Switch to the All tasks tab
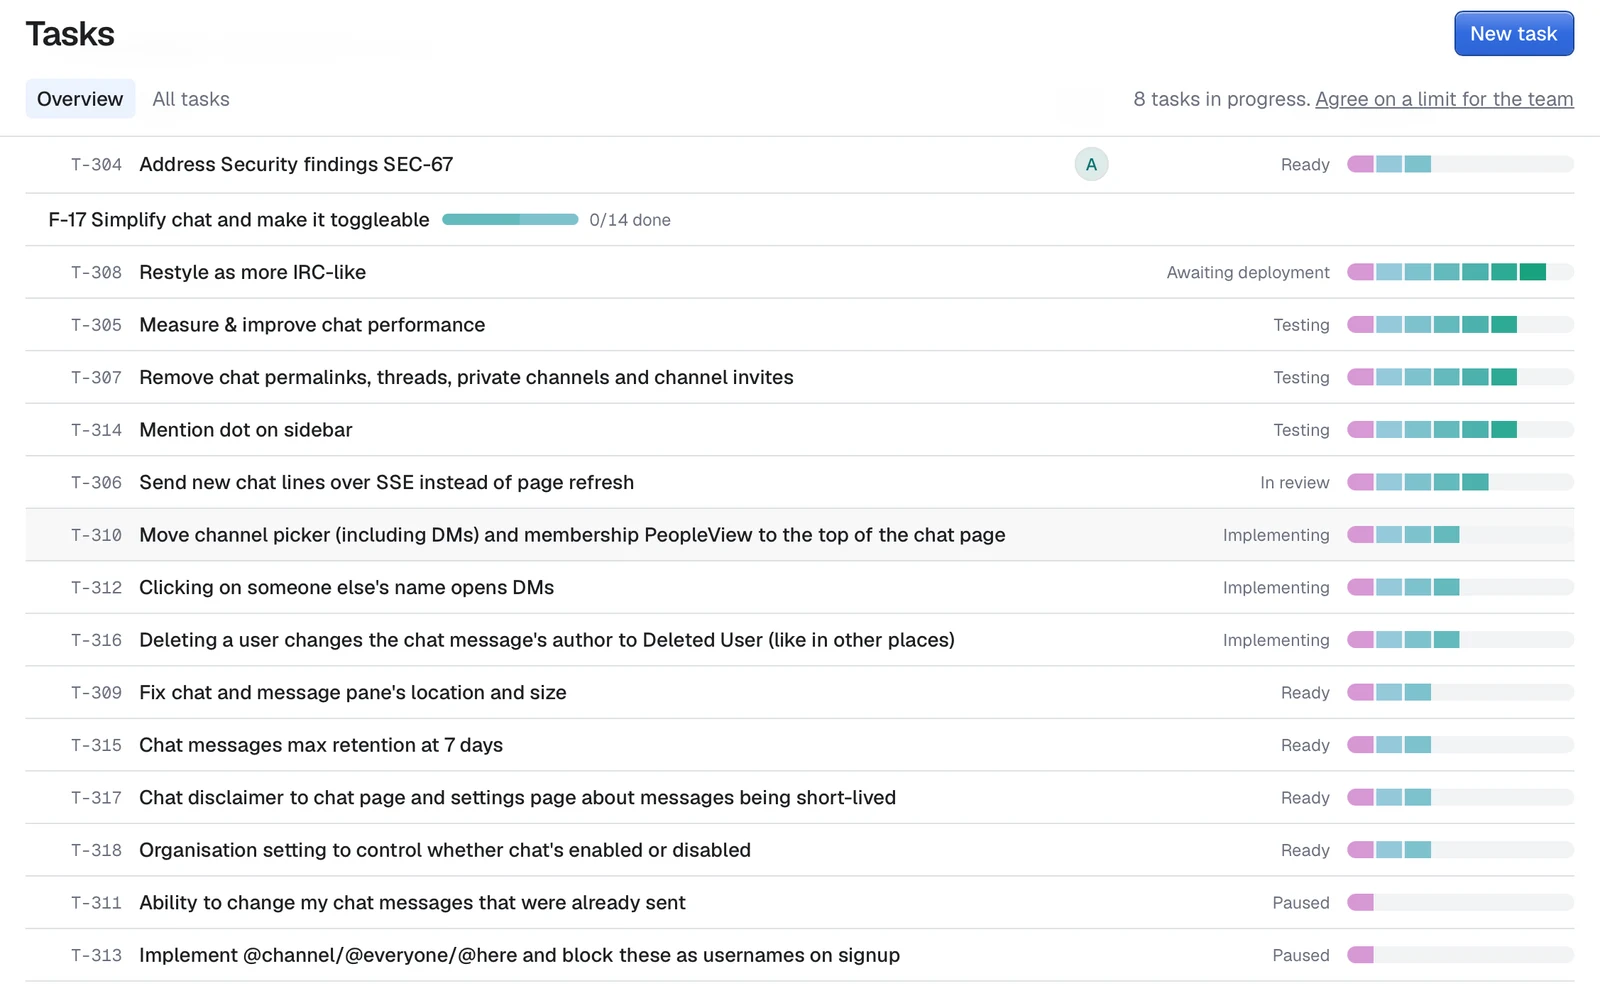The image size is (1600, 1003). 191,99
